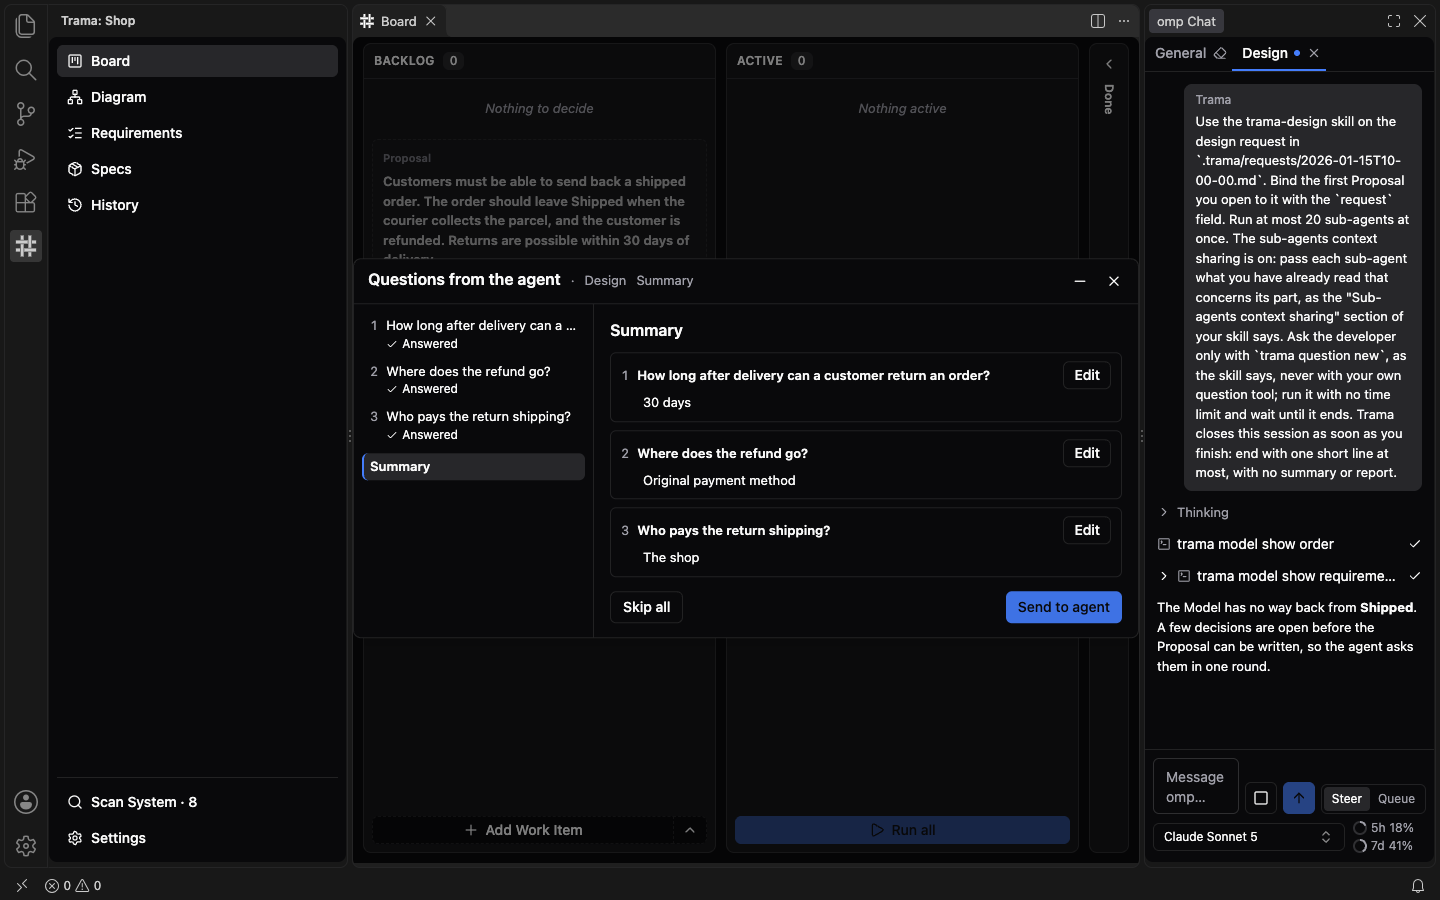Viewport: 1440px width, 900px height.
Task: Select the omp Chat panel tab
Action: click(1186, 21)
